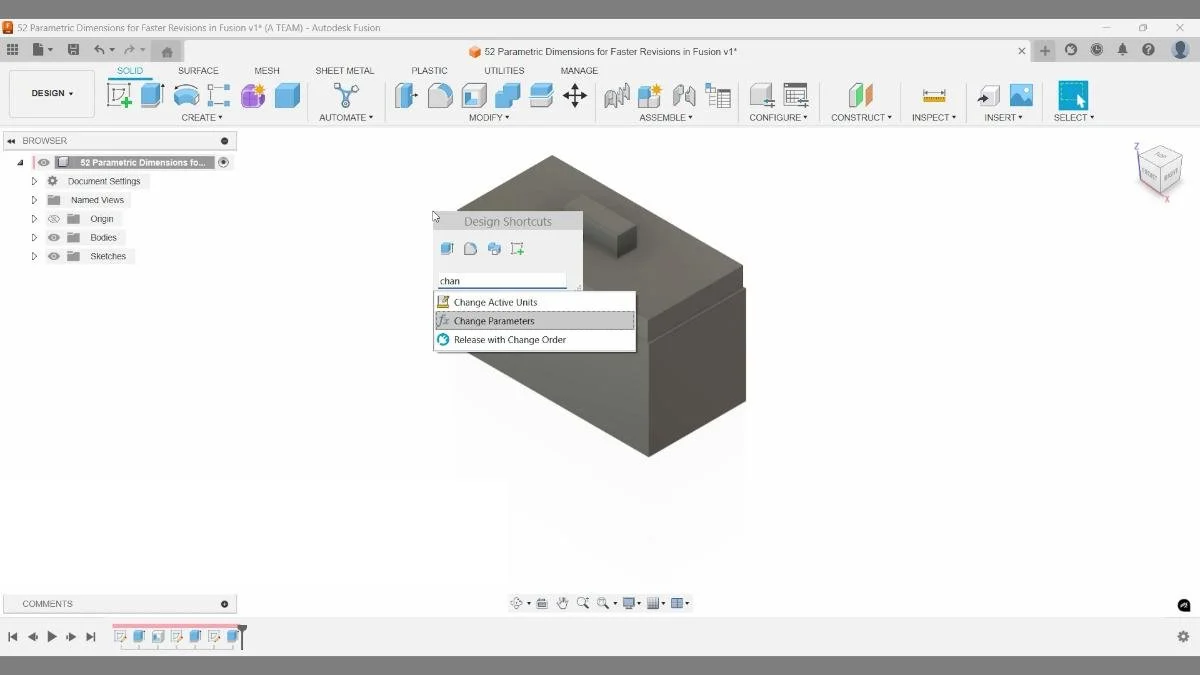Show the Sketches folder visibility eye
The height and width of the screenshot is (675, 1200).
point(53,256)
